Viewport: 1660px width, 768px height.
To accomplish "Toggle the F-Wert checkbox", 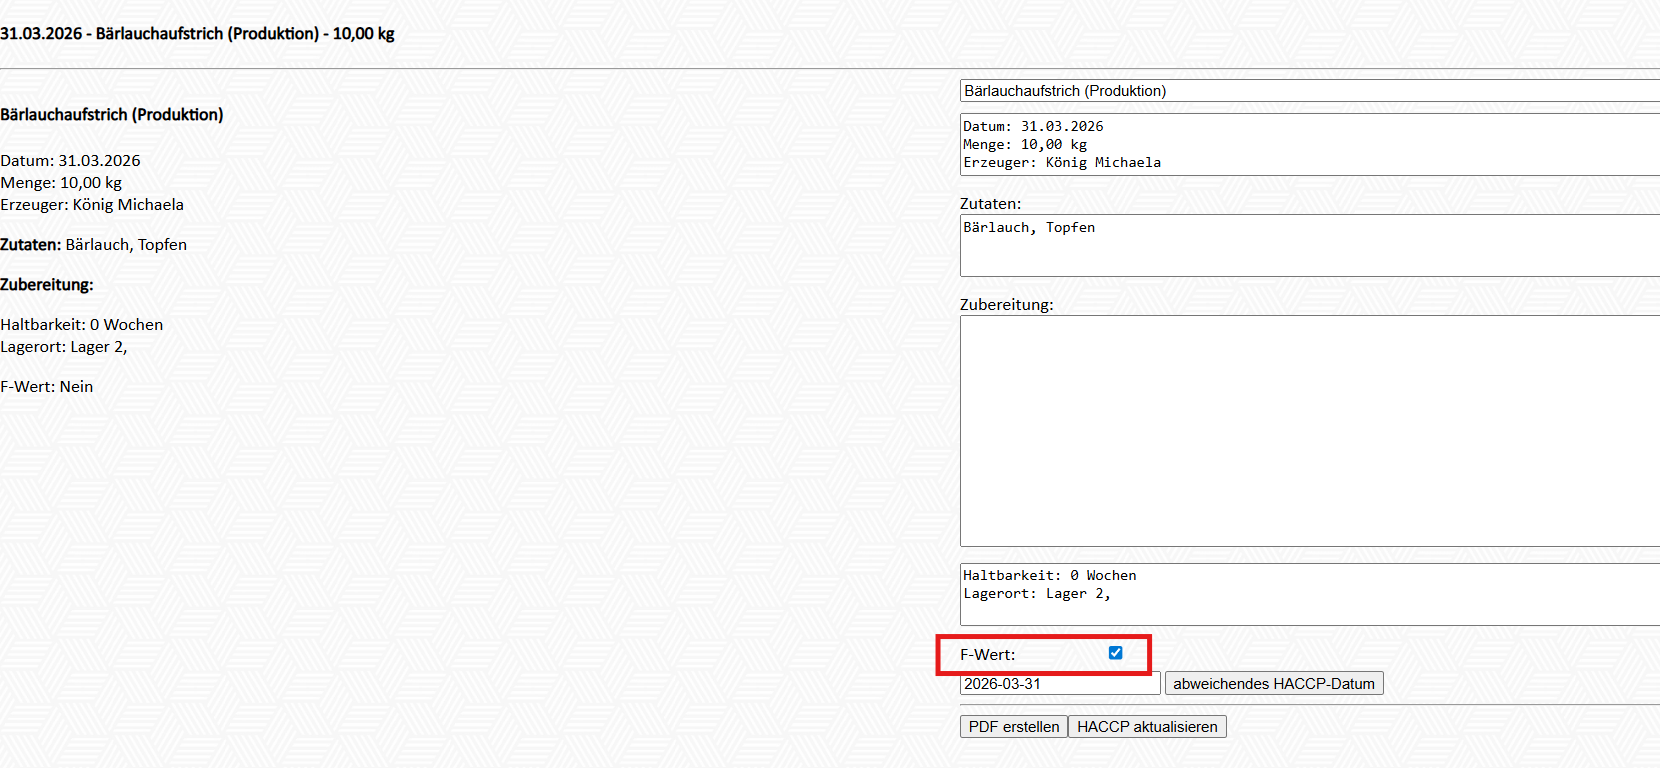I will point(1115,653).
